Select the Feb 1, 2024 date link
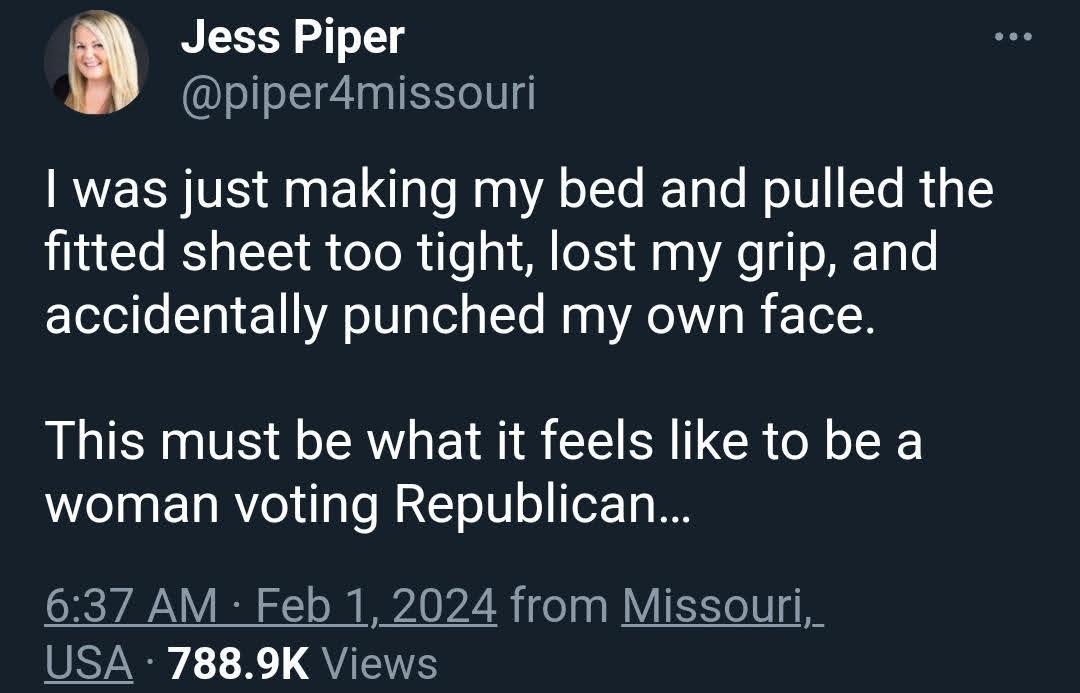Image resolution: width=1080 pixels, height=693 pixels. pyautogui.click(x=376, y=605)
